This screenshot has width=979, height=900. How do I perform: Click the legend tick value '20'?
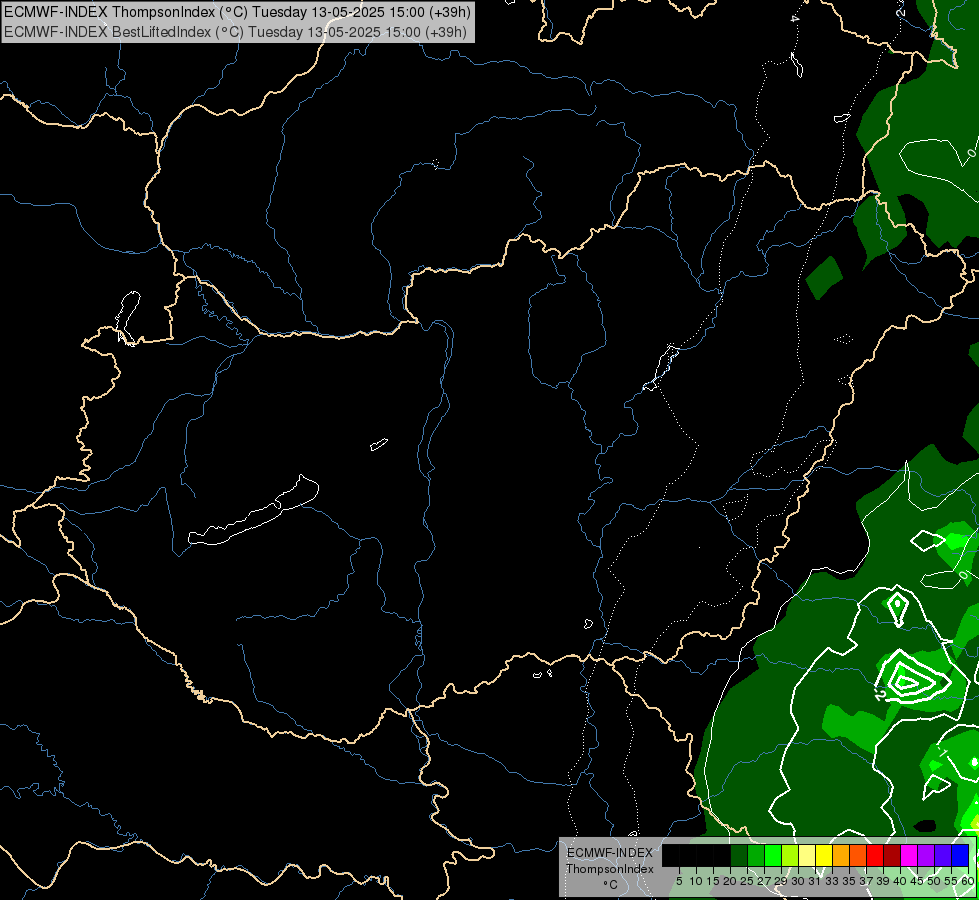coord(731,881)
